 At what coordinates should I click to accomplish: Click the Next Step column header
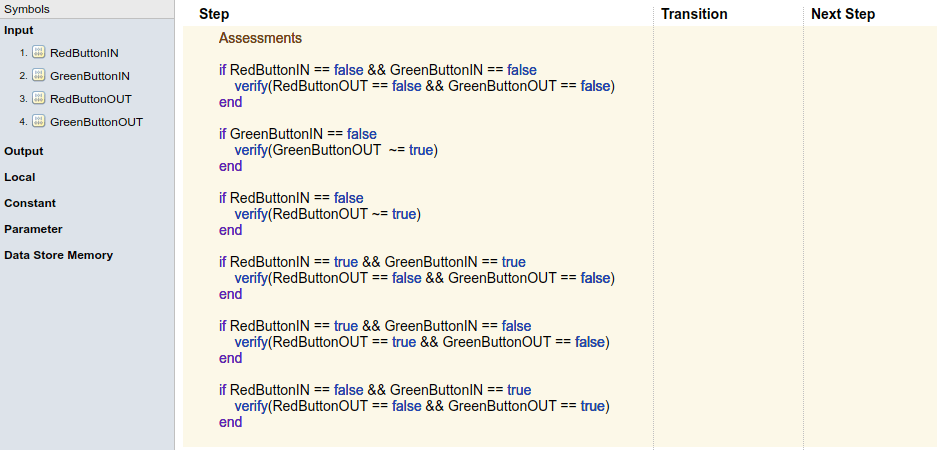click(x=843, y=14)
